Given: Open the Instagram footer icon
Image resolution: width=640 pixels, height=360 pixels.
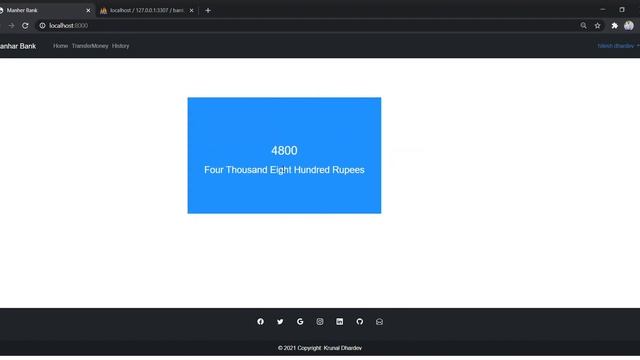Looking at the screenshot, I should point(320,322).
